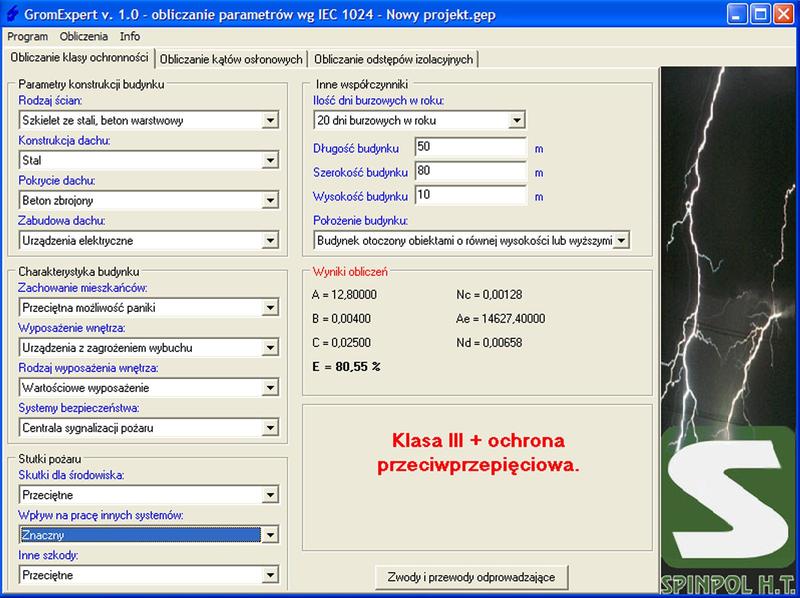Expand the "Pokrycie dachu" combo box
The height and width of the screenshot is (598, 800).
click(x=270, y=200)
